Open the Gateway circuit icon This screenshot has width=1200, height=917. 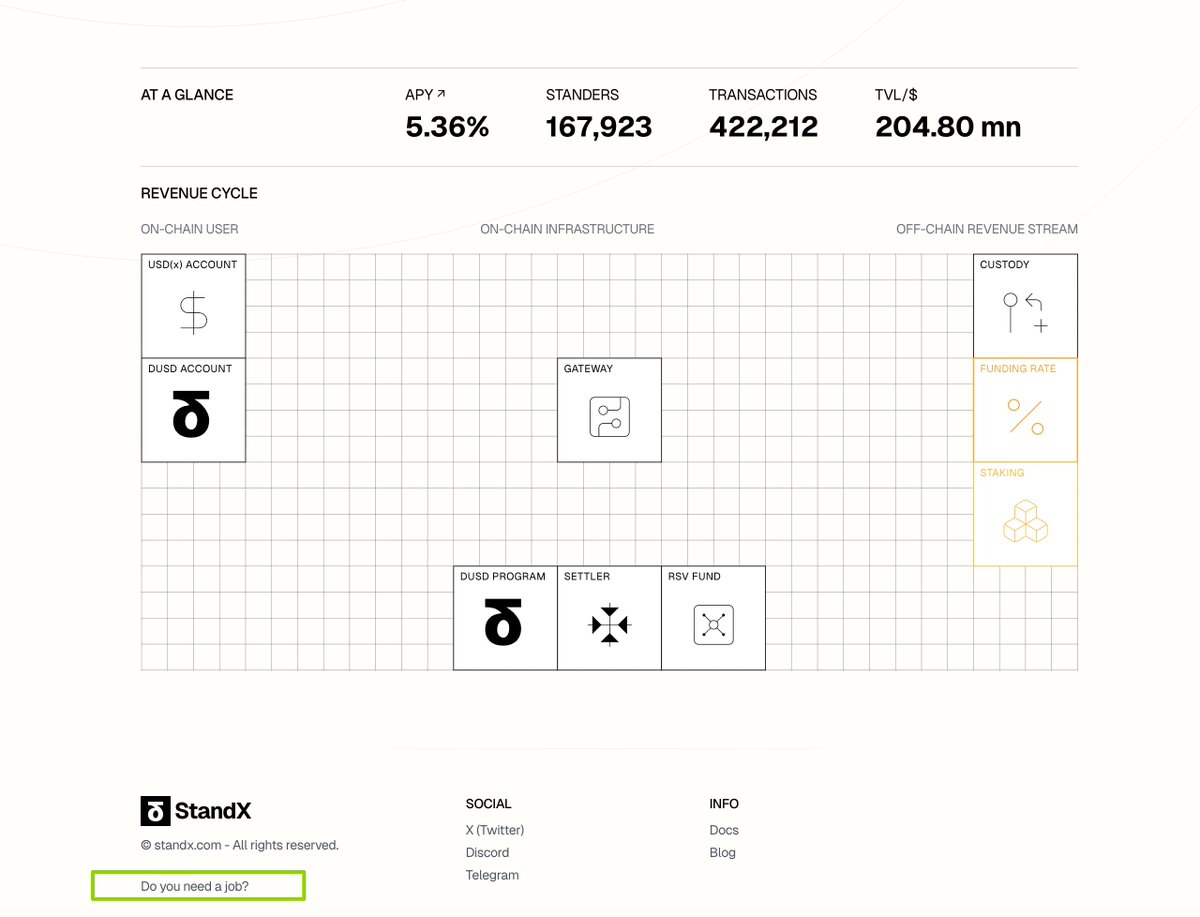609,417
